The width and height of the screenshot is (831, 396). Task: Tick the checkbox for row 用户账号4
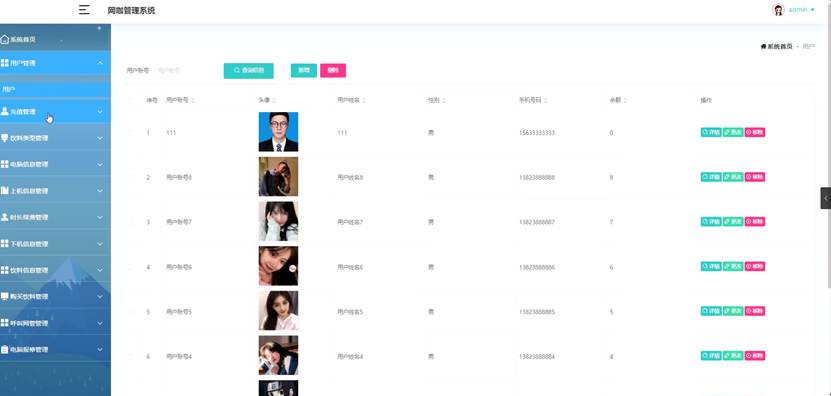point(130,356)
